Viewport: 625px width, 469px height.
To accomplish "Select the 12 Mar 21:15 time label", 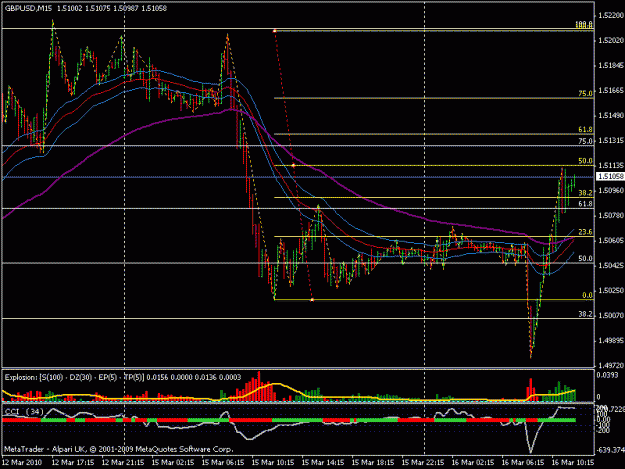I will [123, 463].
